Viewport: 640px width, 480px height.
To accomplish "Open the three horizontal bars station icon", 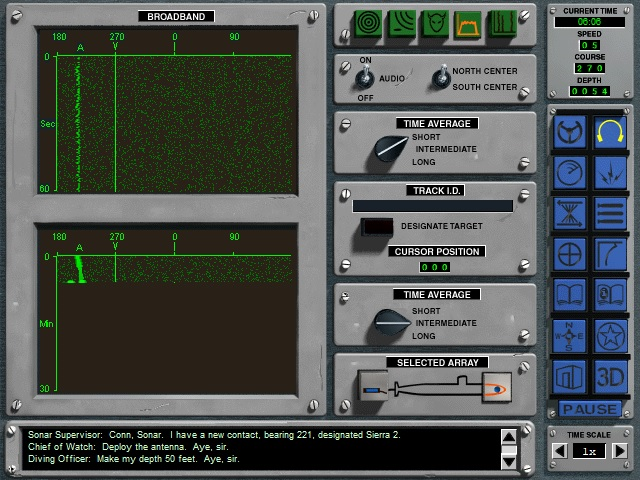I will (610, 213).
